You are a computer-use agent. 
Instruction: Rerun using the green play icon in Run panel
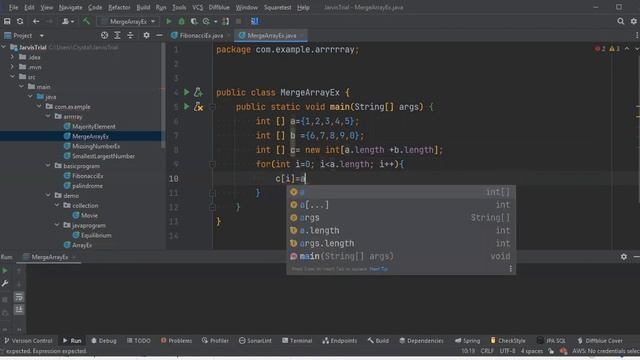(x=5, y=271)
